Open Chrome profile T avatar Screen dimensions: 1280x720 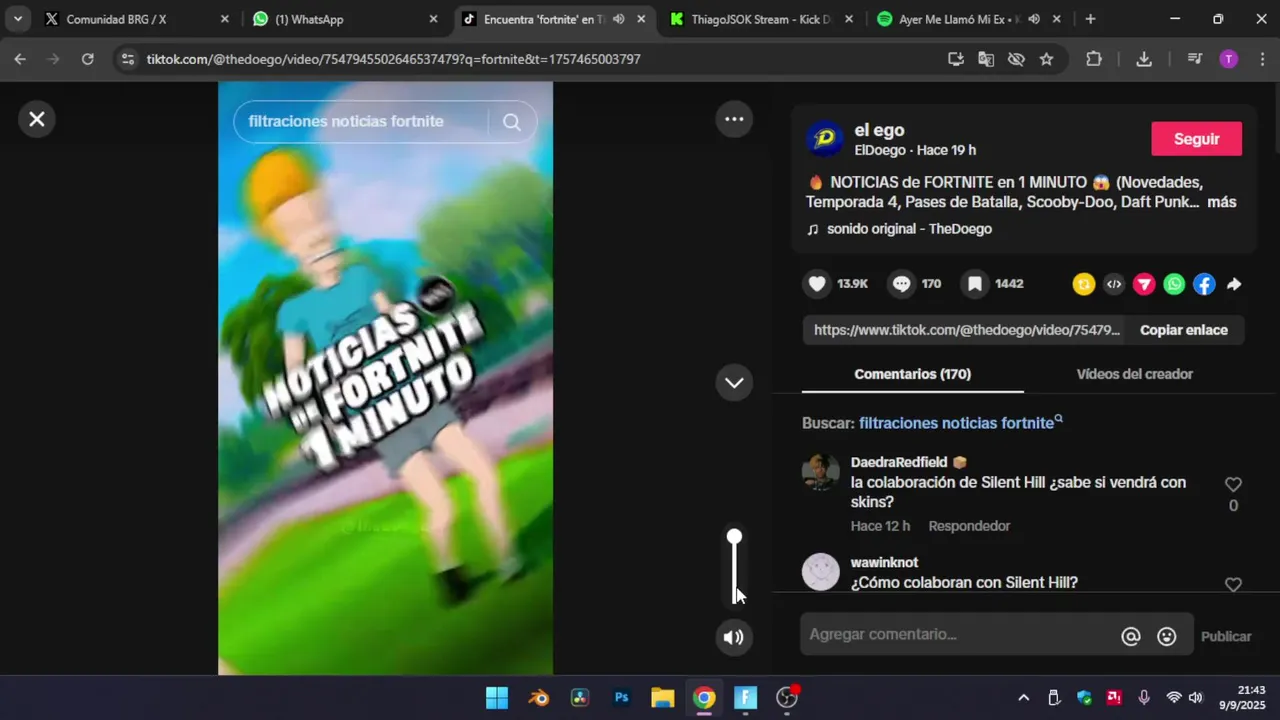tap(1228, 59)
